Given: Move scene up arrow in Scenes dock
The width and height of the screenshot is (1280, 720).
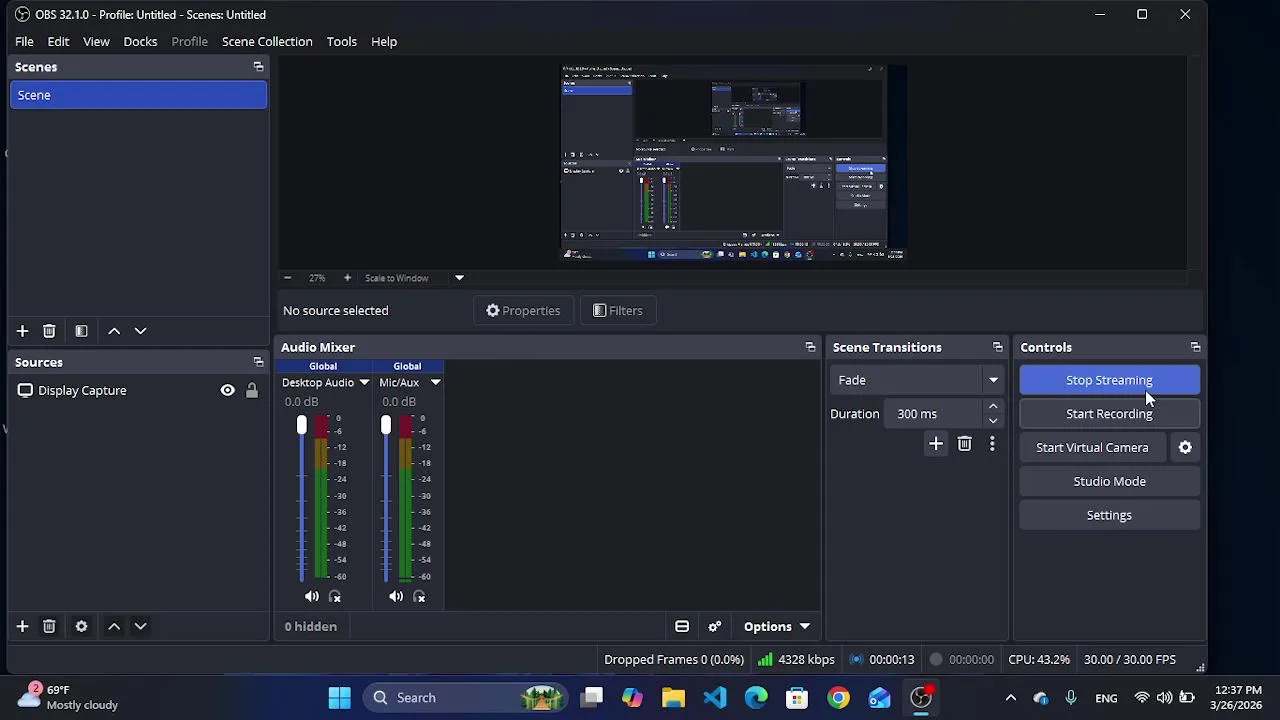Looking at the screenshot, I should pos(114,331).
